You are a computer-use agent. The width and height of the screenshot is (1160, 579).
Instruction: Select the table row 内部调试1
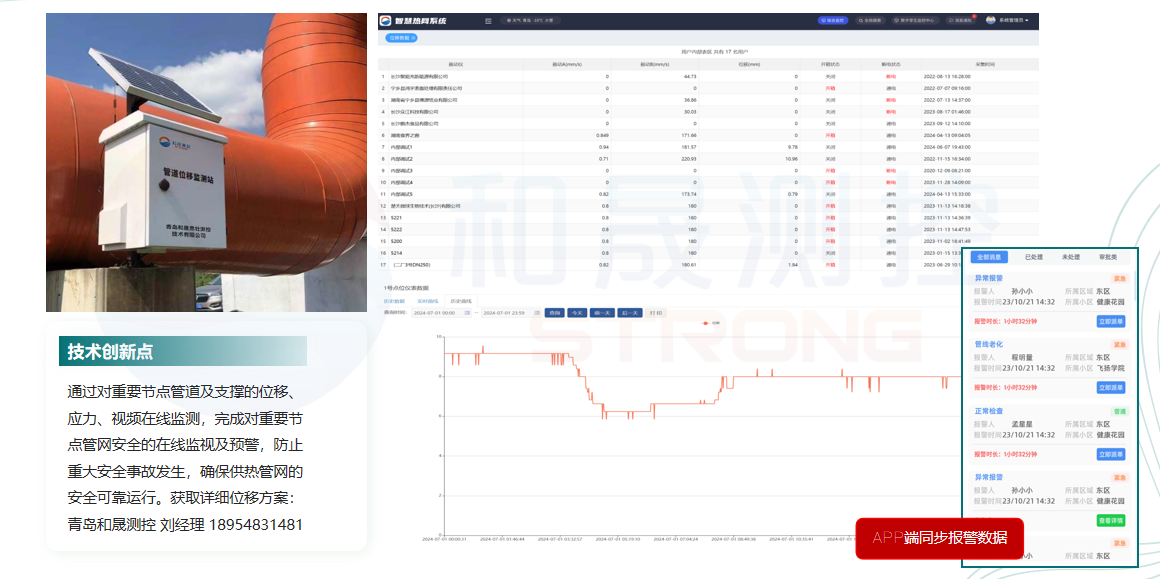click(x=708, y=147)
